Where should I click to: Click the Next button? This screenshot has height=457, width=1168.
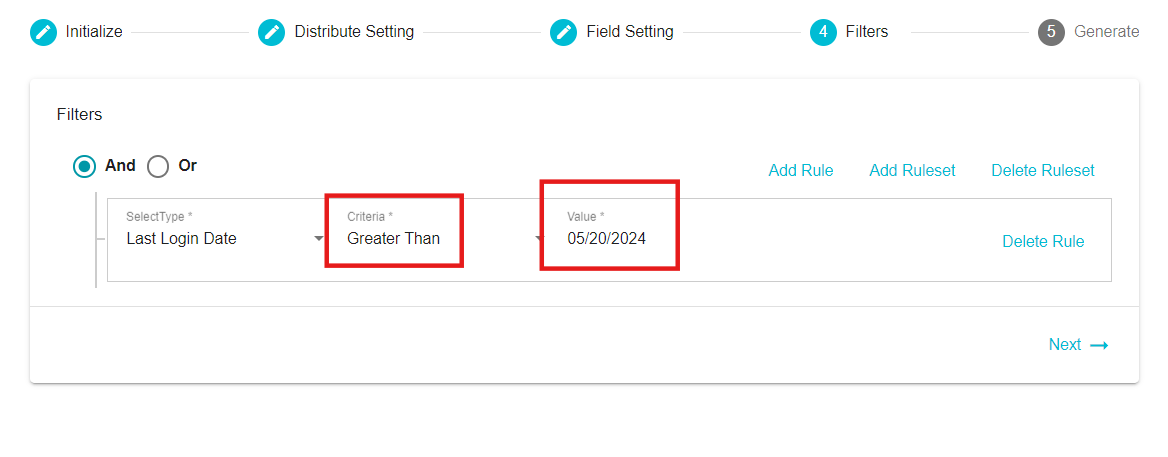pos(1079,345)
